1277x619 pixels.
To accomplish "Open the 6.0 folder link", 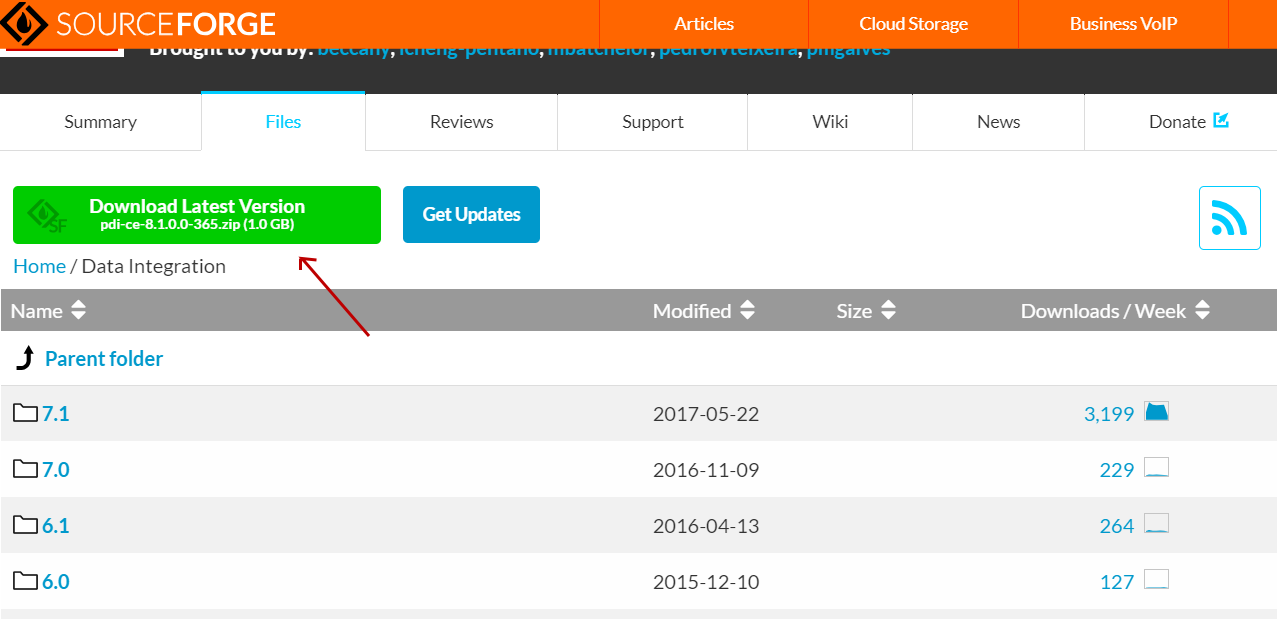I will [56, 582].
